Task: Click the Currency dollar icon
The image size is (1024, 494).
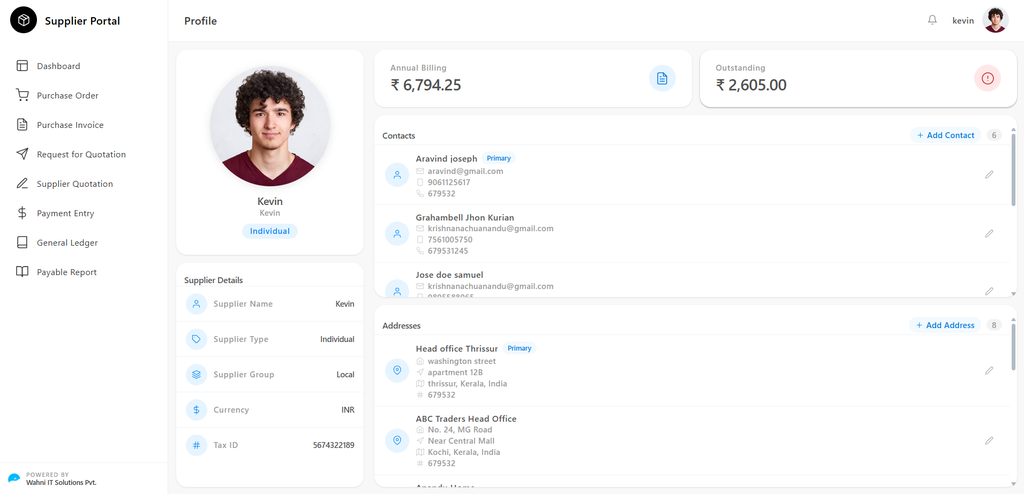Action: coord(196,410)
